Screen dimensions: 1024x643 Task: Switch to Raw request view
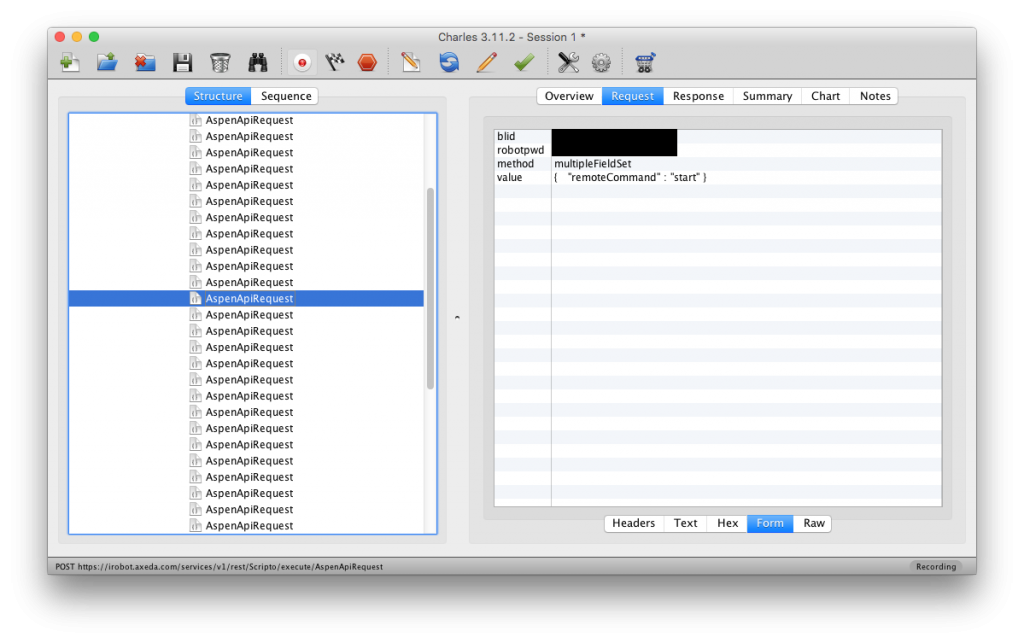pyautogui.click(x=814, y=523)
